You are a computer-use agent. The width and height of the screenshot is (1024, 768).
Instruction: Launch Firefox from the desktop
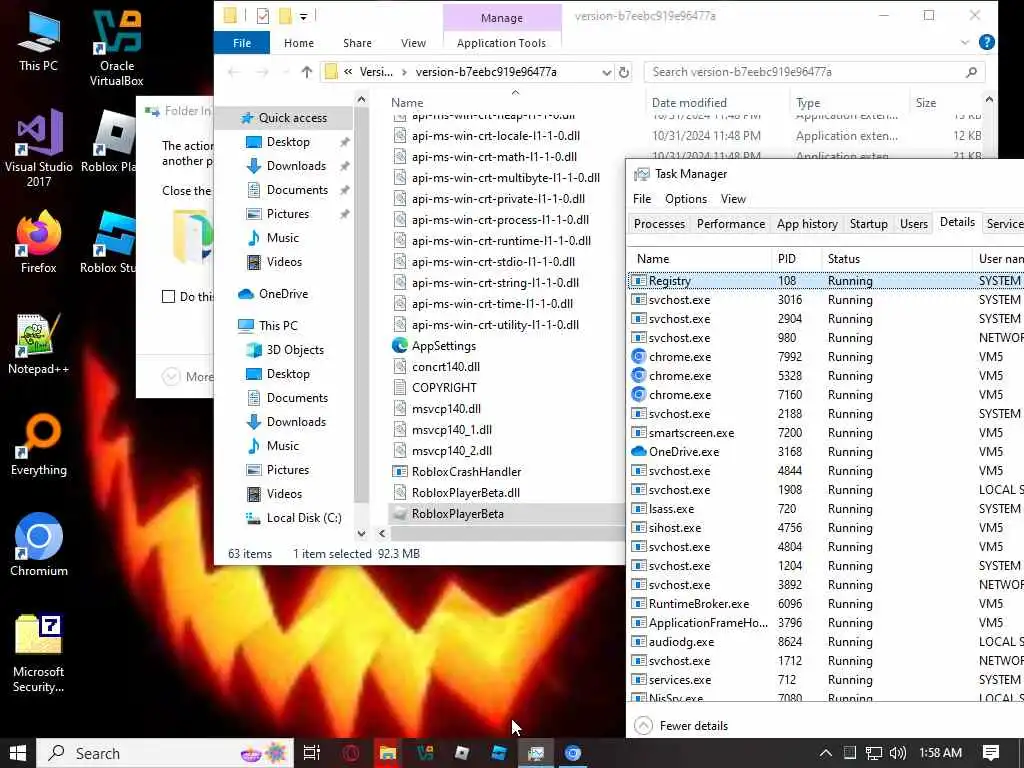point(39,242)
